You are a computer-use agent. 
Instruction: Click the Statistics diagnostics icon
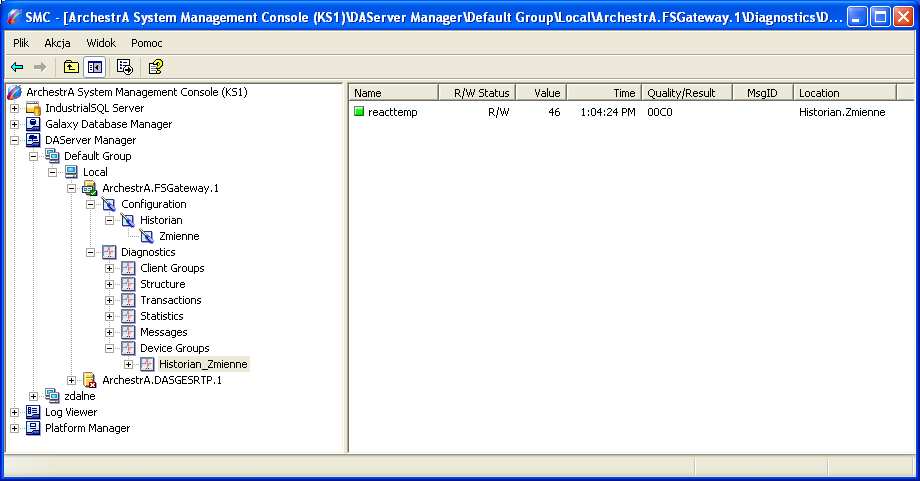pos(128,316)
